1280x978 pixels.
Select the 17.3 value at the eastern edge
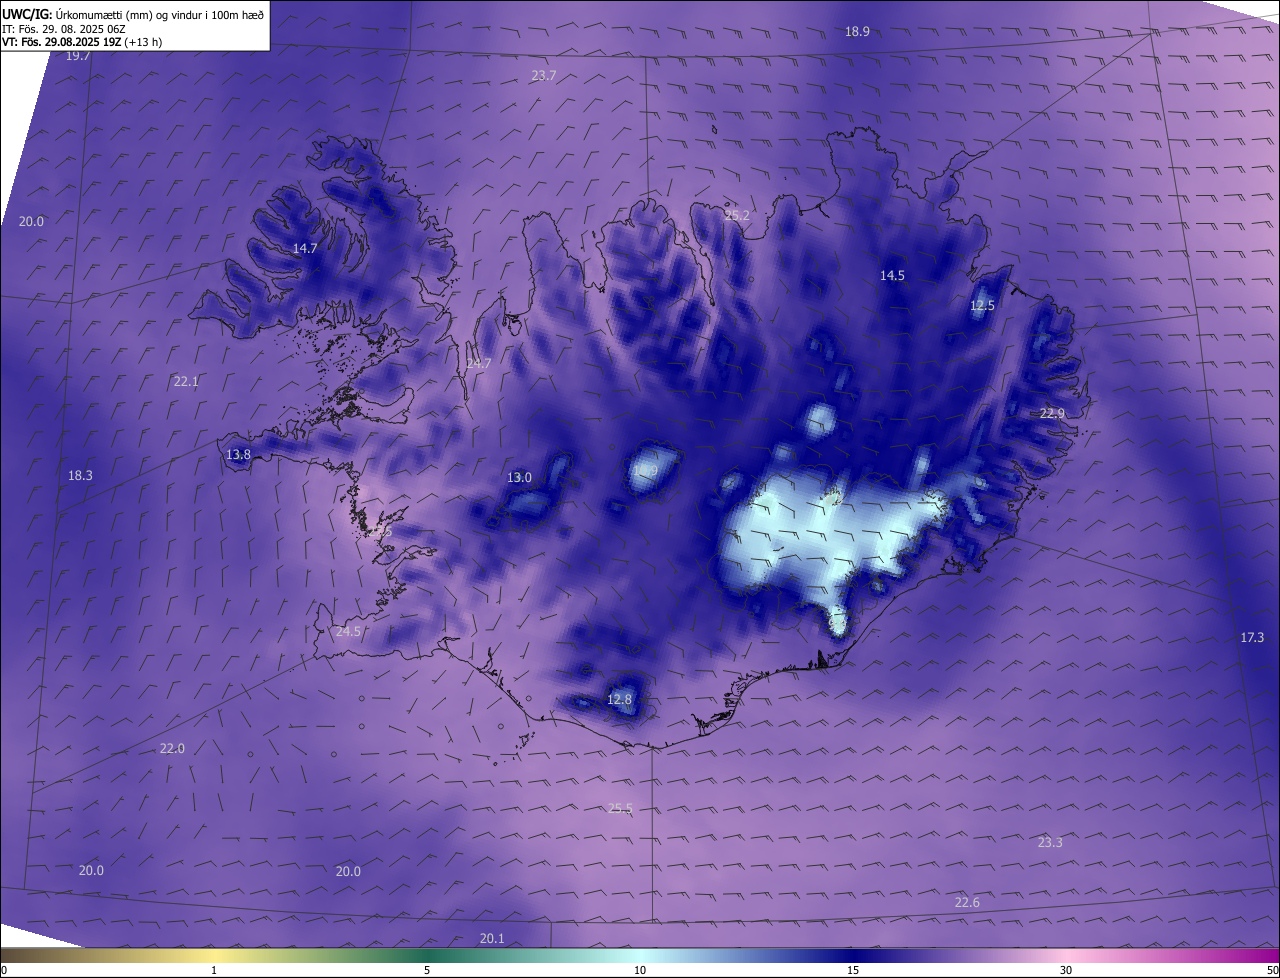(1252, 637)
